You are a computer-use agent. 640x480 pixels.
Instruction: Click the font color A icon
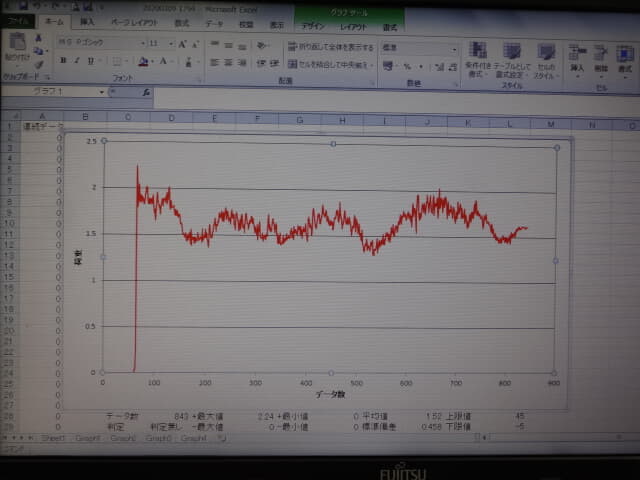163,62
